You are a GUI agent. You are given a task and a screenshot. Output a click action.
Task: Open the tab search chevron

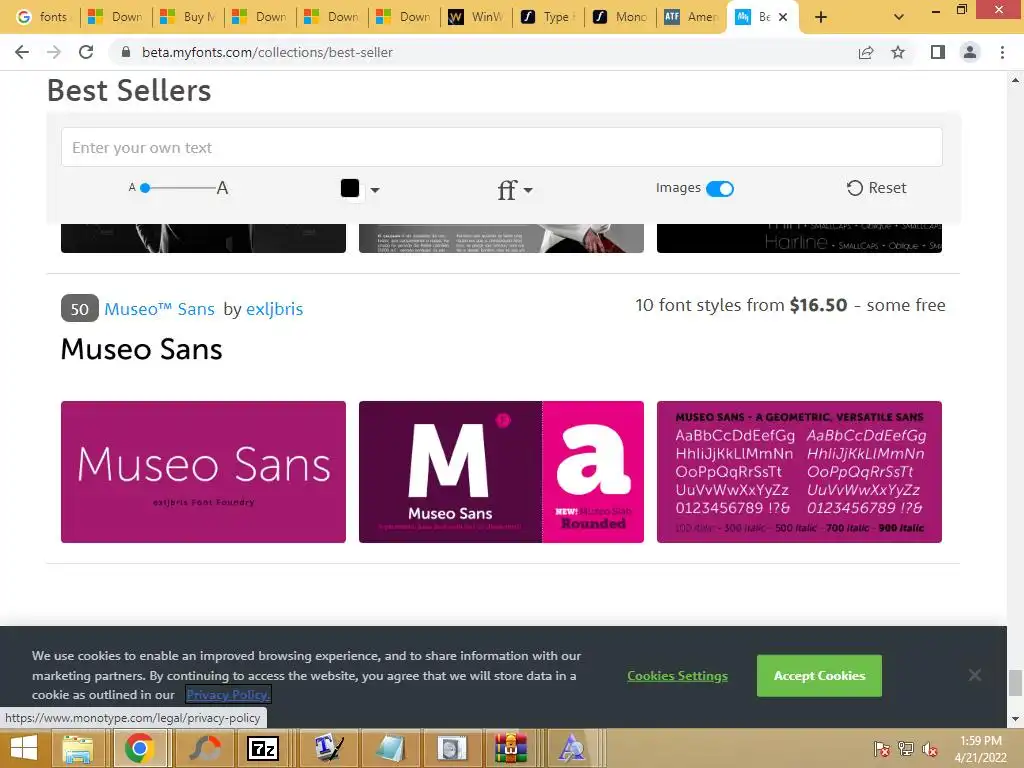899,17
